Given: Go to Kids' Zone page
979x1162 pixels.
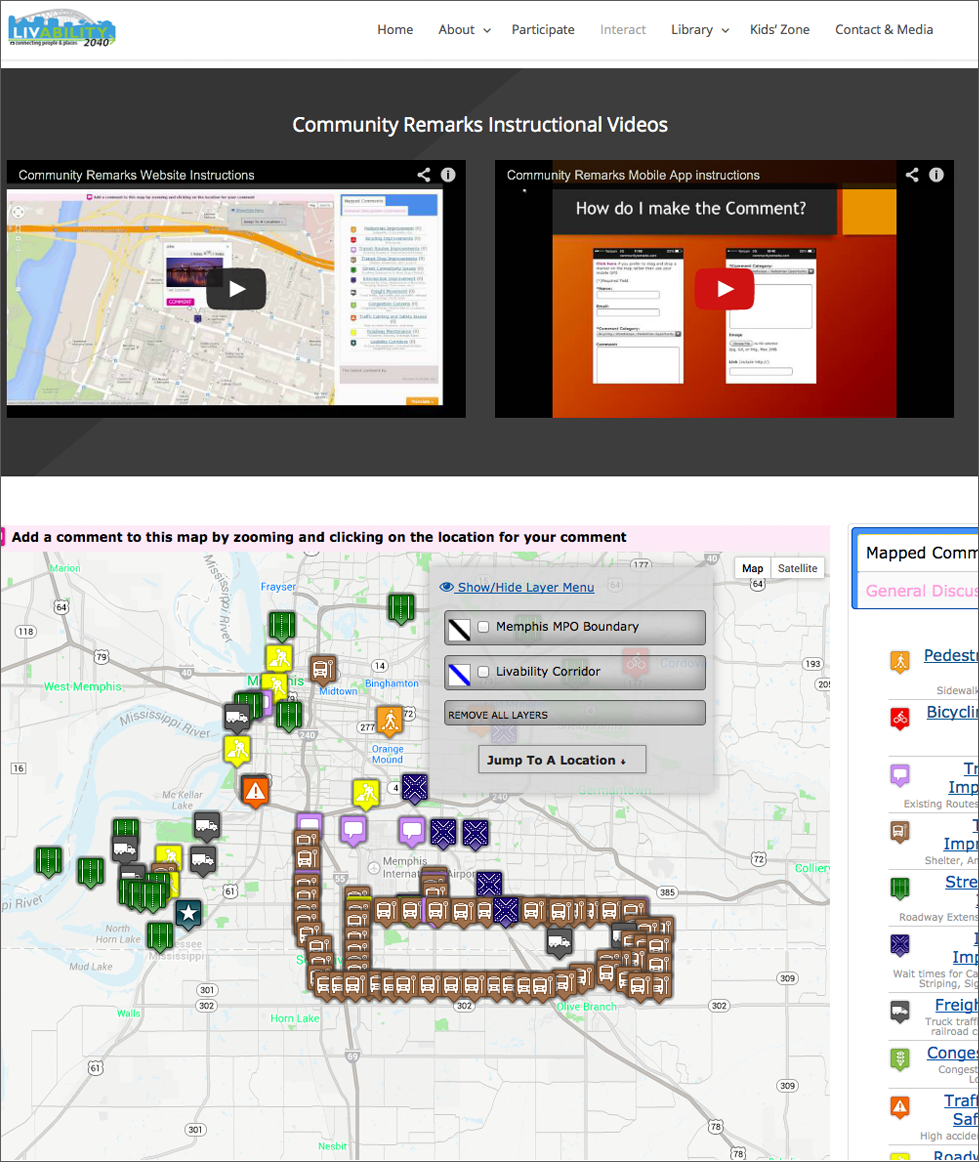Looking at the screenshot, I should click(x=780, y=30).
